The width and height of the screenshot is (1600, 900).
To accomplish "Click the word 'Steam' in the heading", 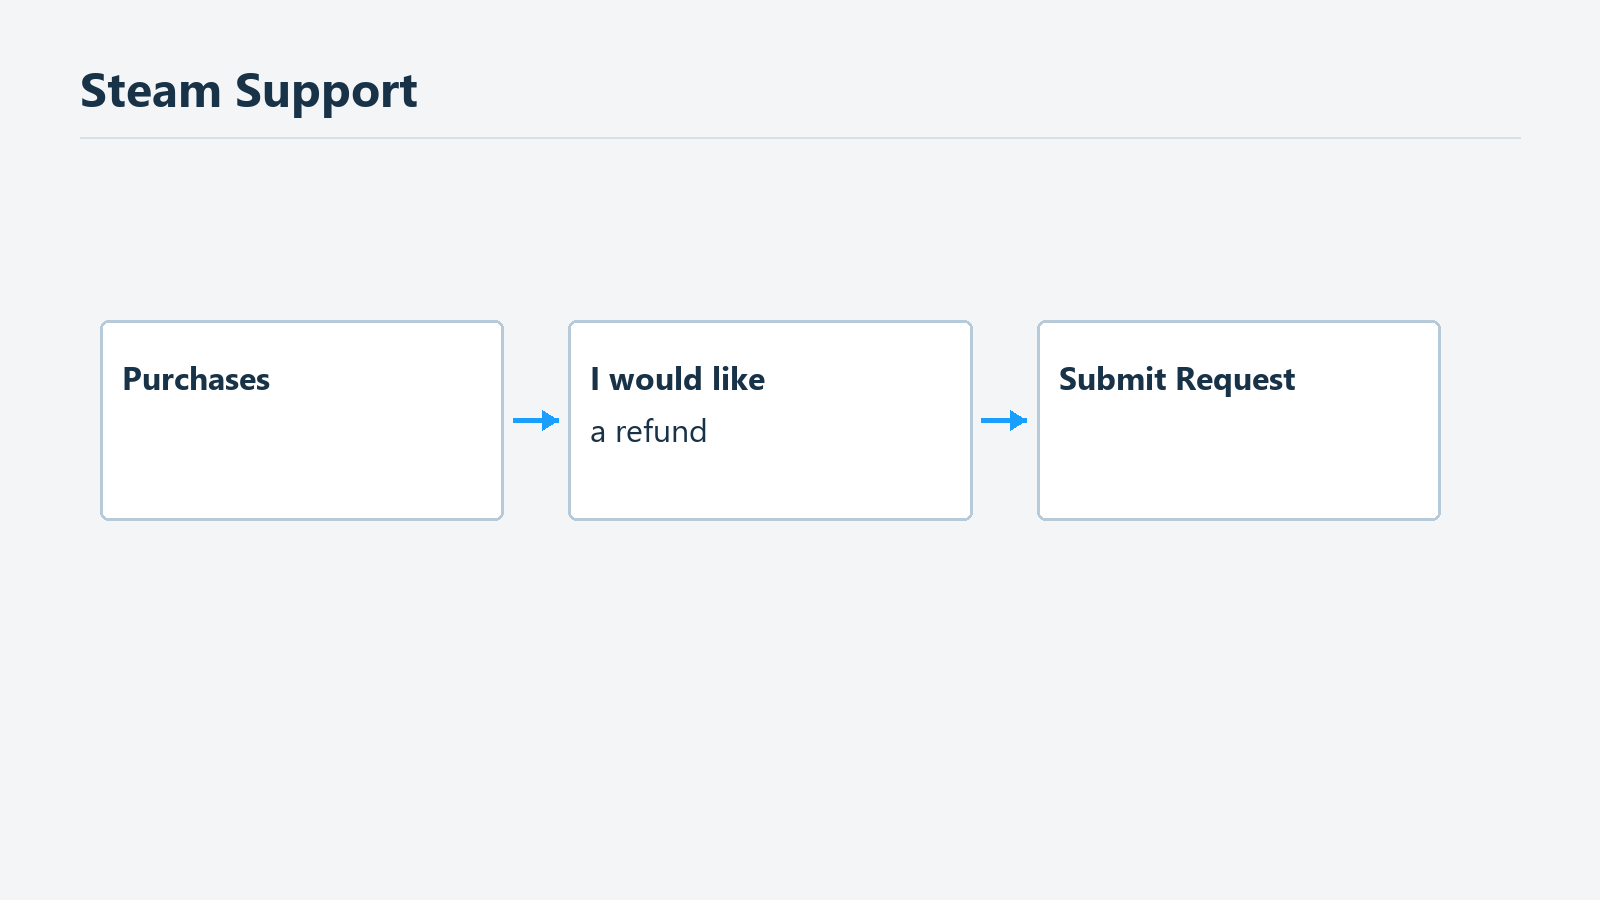I will [x=151, y=91].
